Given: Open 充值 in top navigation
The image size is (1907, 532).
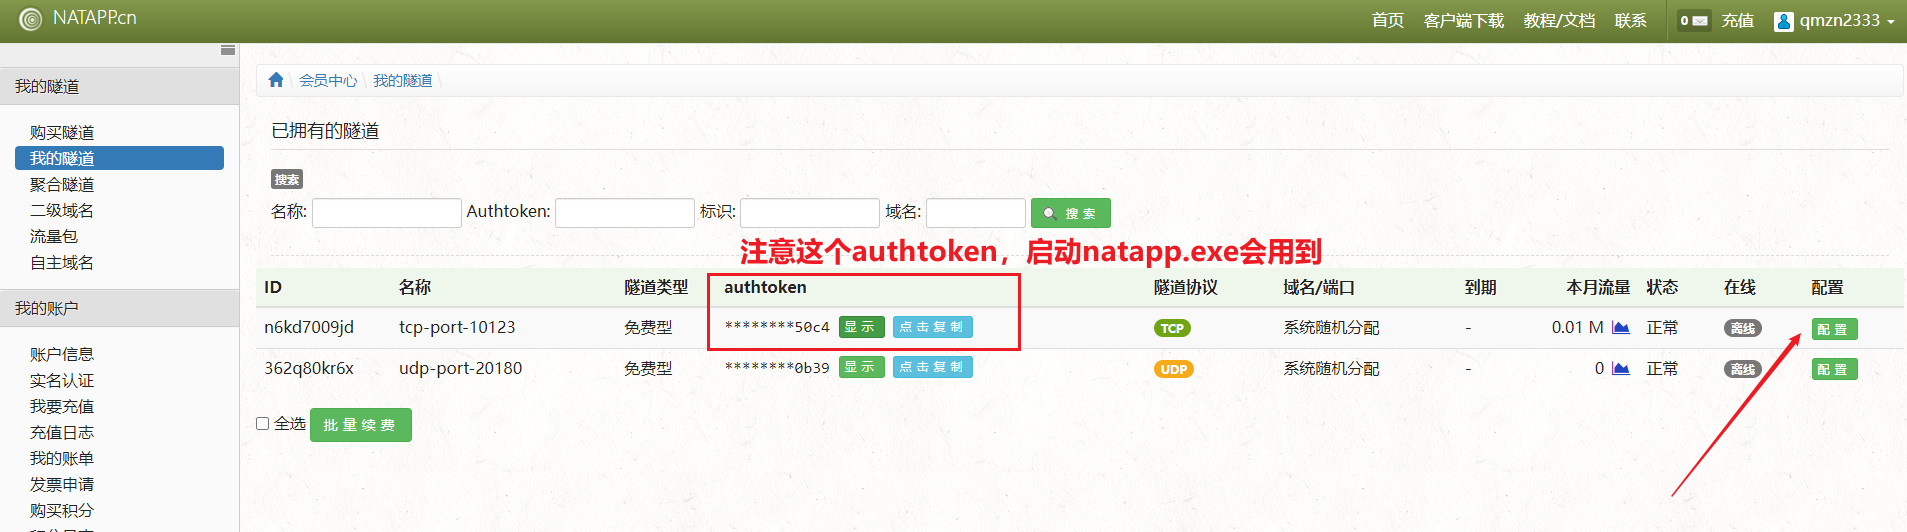Looking at the screenshot, I should [x=1737, y=20].
